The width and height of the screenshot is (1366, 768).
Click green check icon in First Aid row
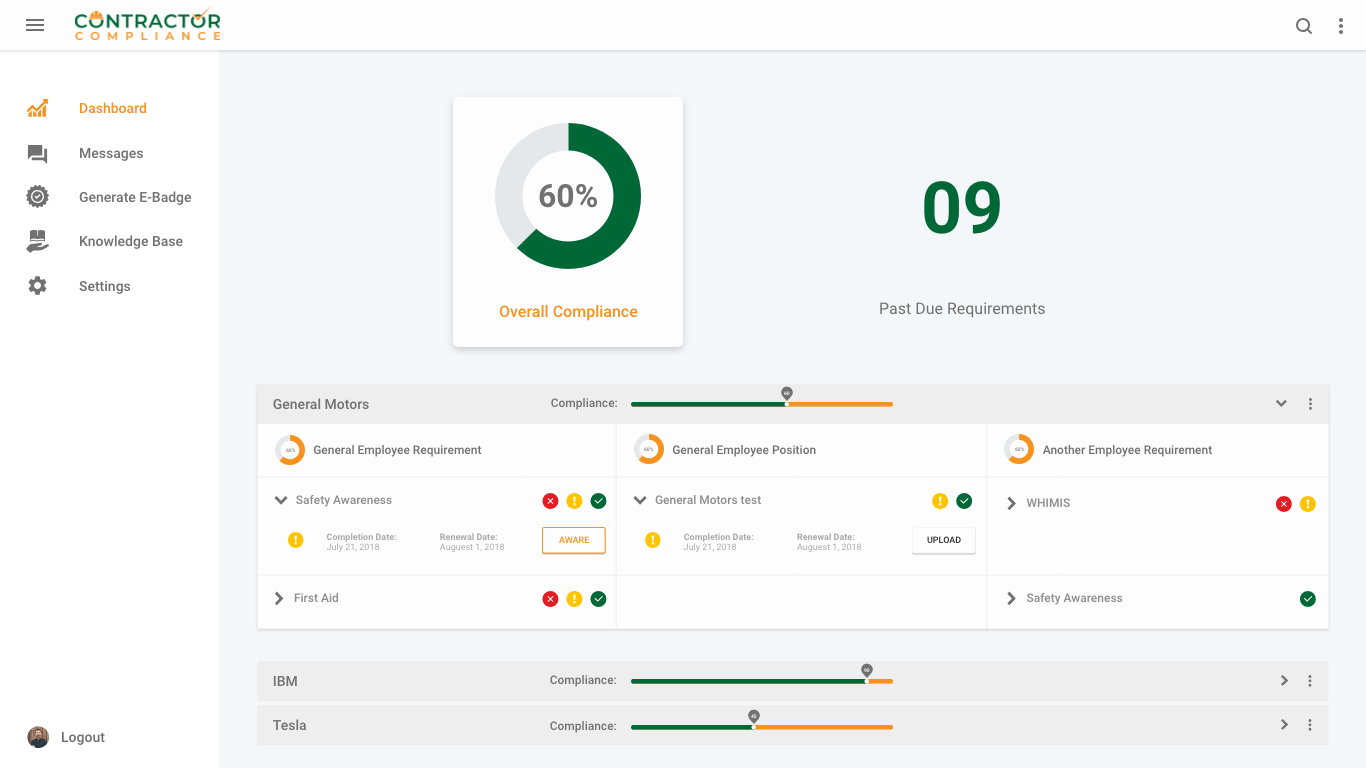(598, 599)
